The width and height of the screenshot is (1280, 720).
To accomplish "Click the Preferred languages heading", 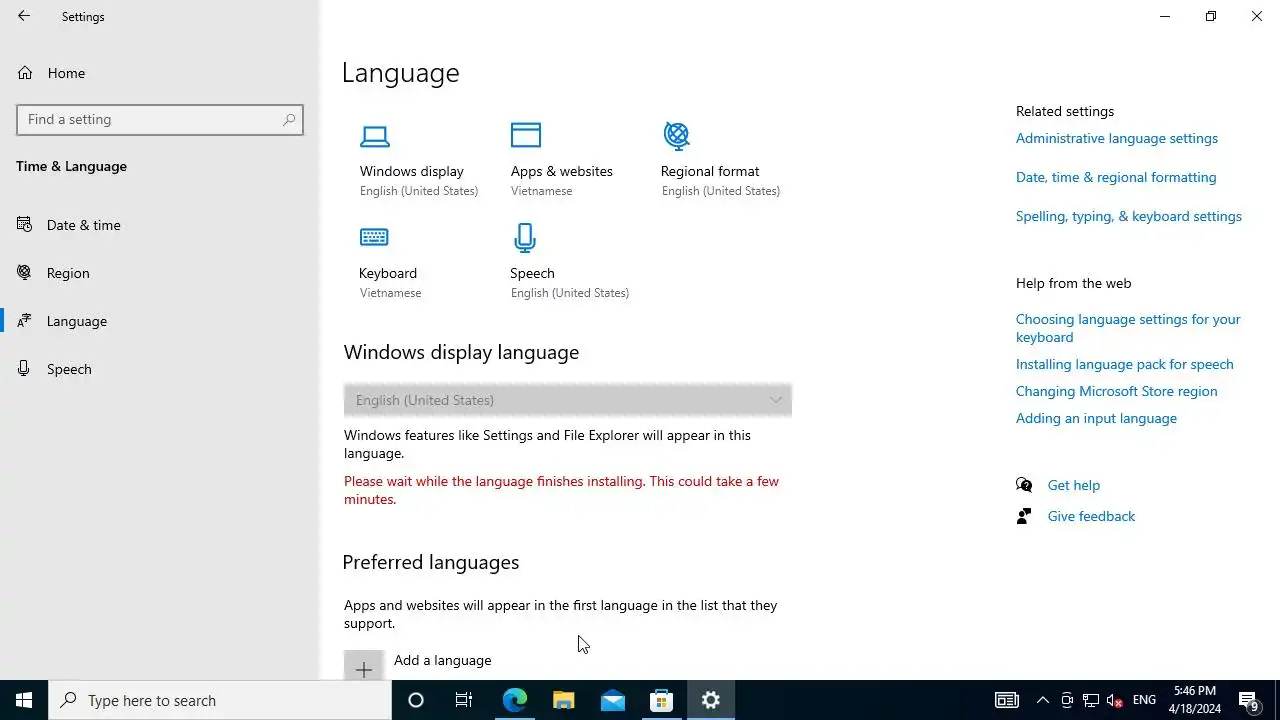I will point(431,562).
